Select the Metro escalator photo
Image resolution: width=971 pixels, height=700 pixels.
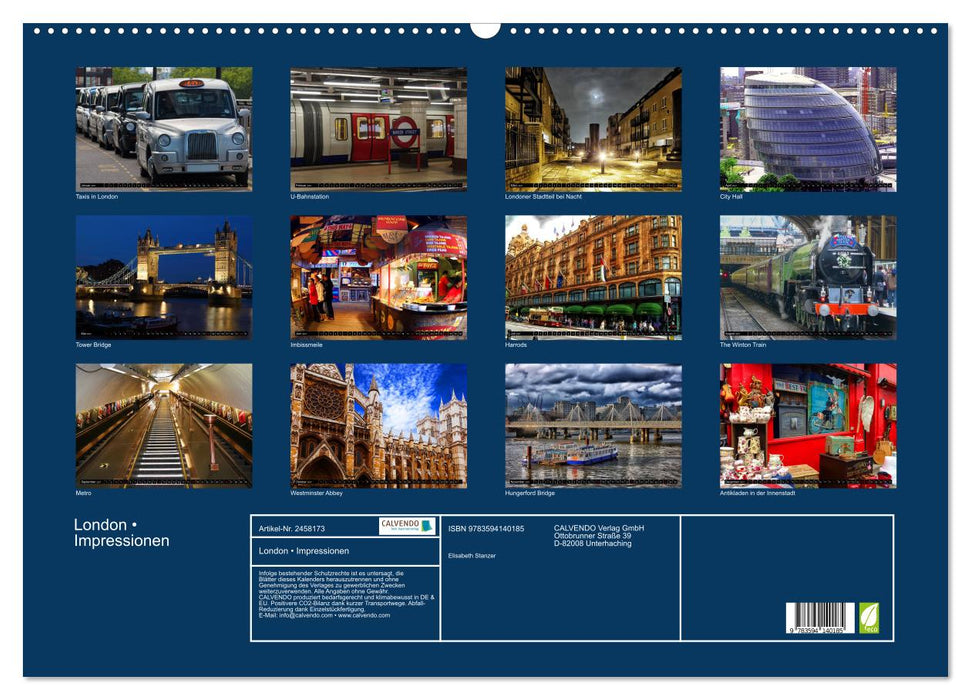click(164, 426)
